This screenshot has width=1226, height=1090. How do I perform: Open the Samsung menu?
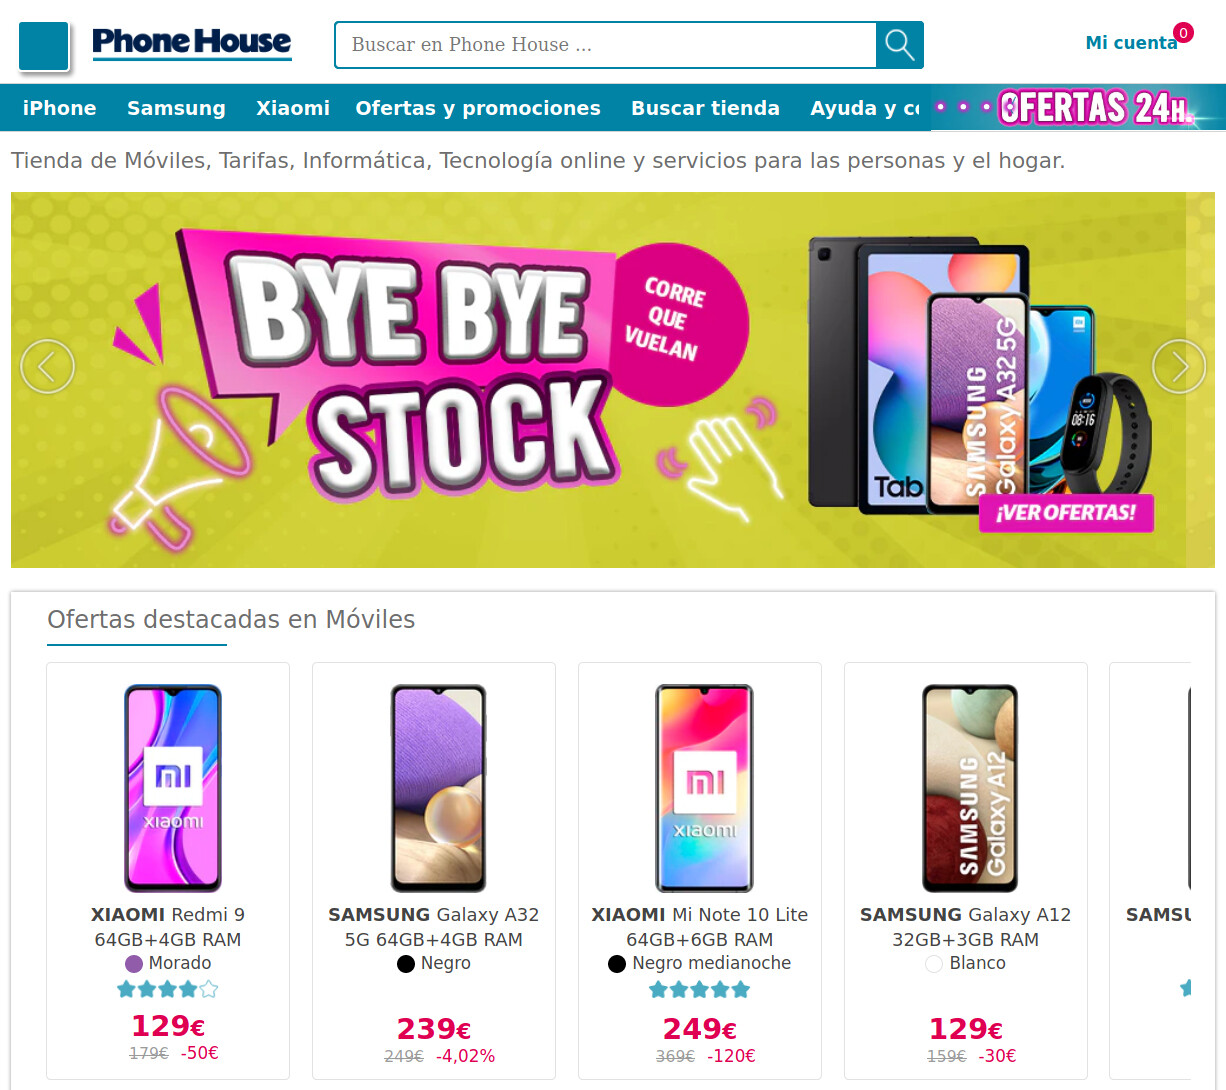coord(176,108)
